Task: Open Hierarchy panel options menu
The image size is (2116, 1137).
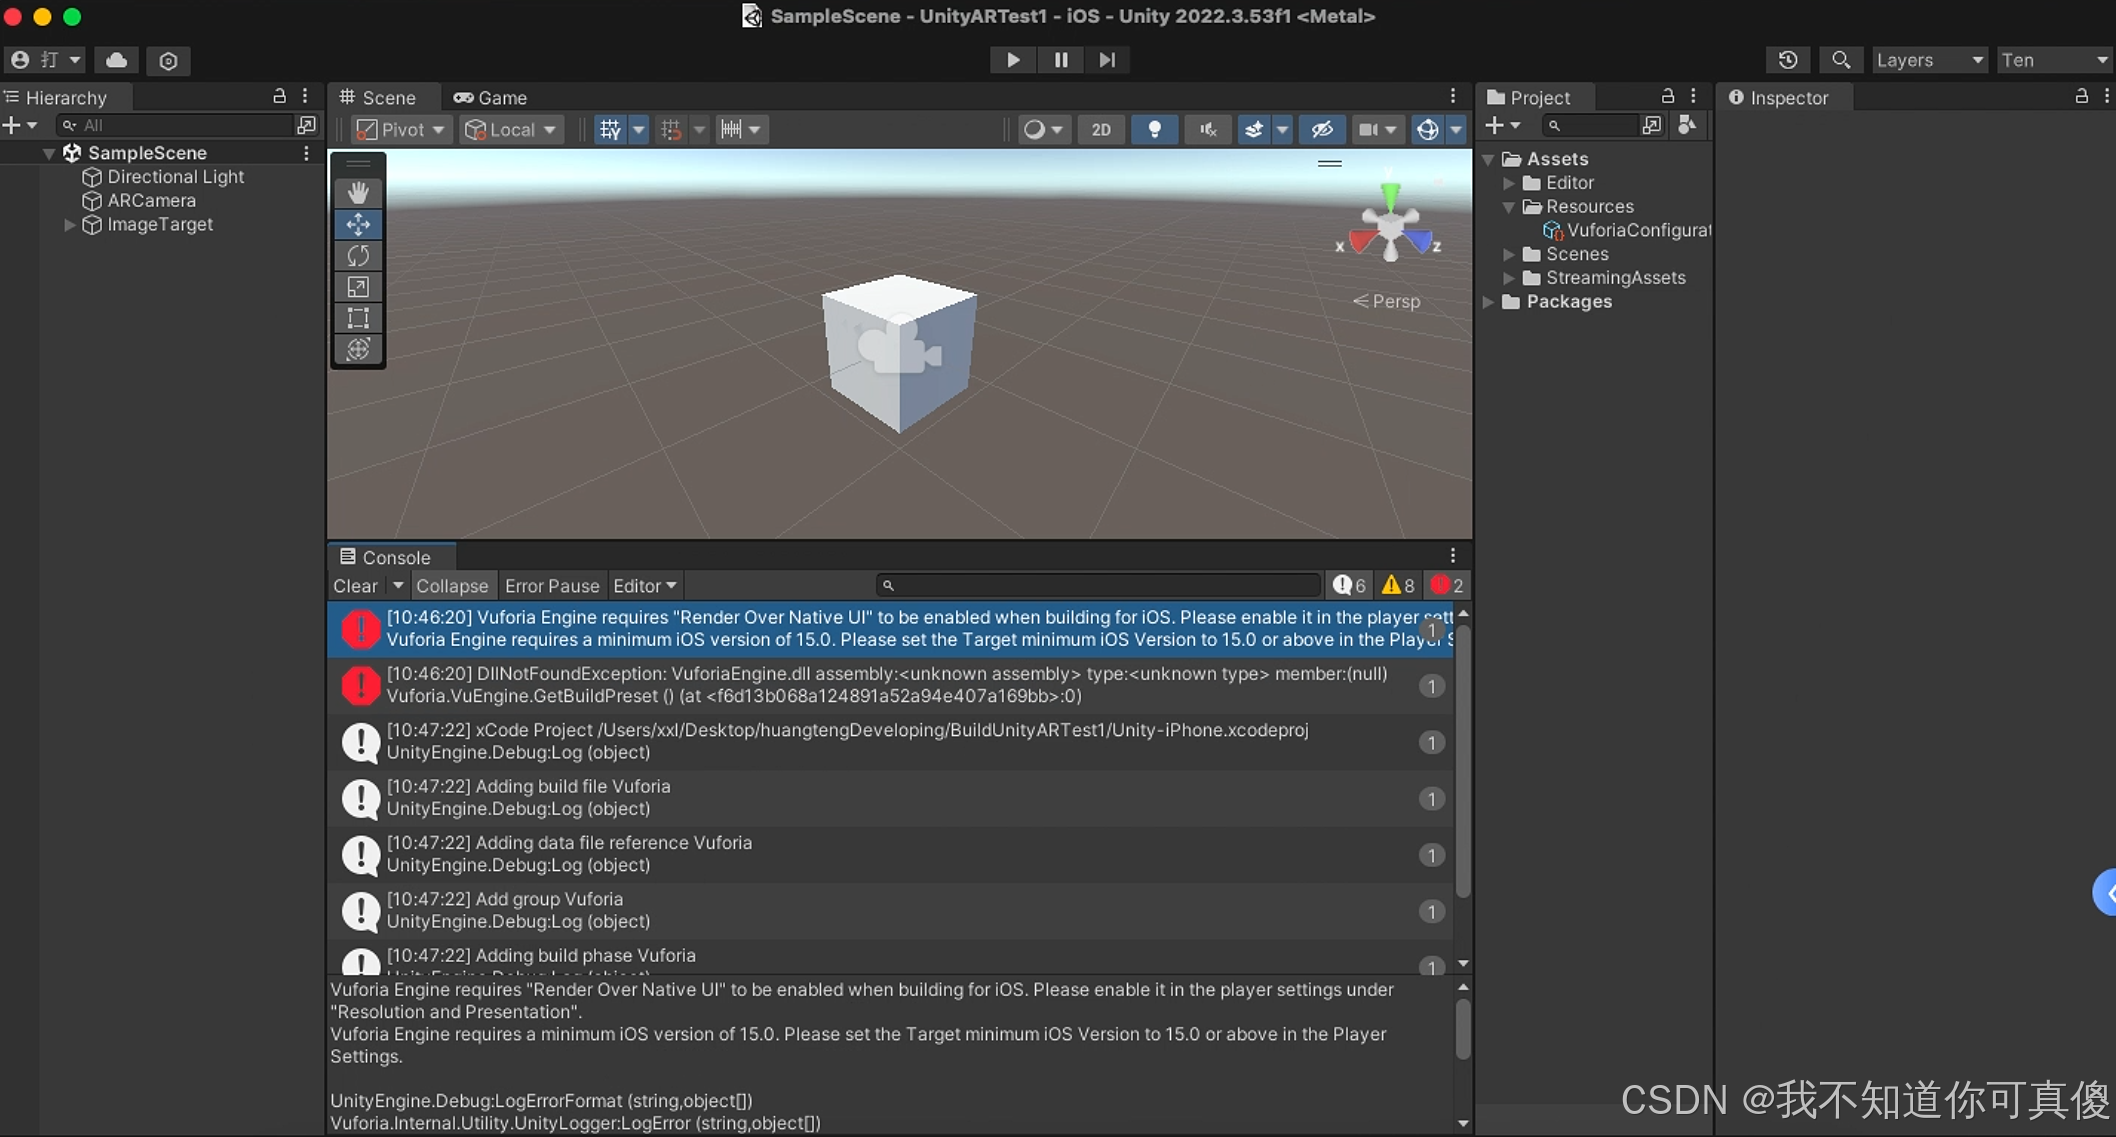Action: click(305, 97)
